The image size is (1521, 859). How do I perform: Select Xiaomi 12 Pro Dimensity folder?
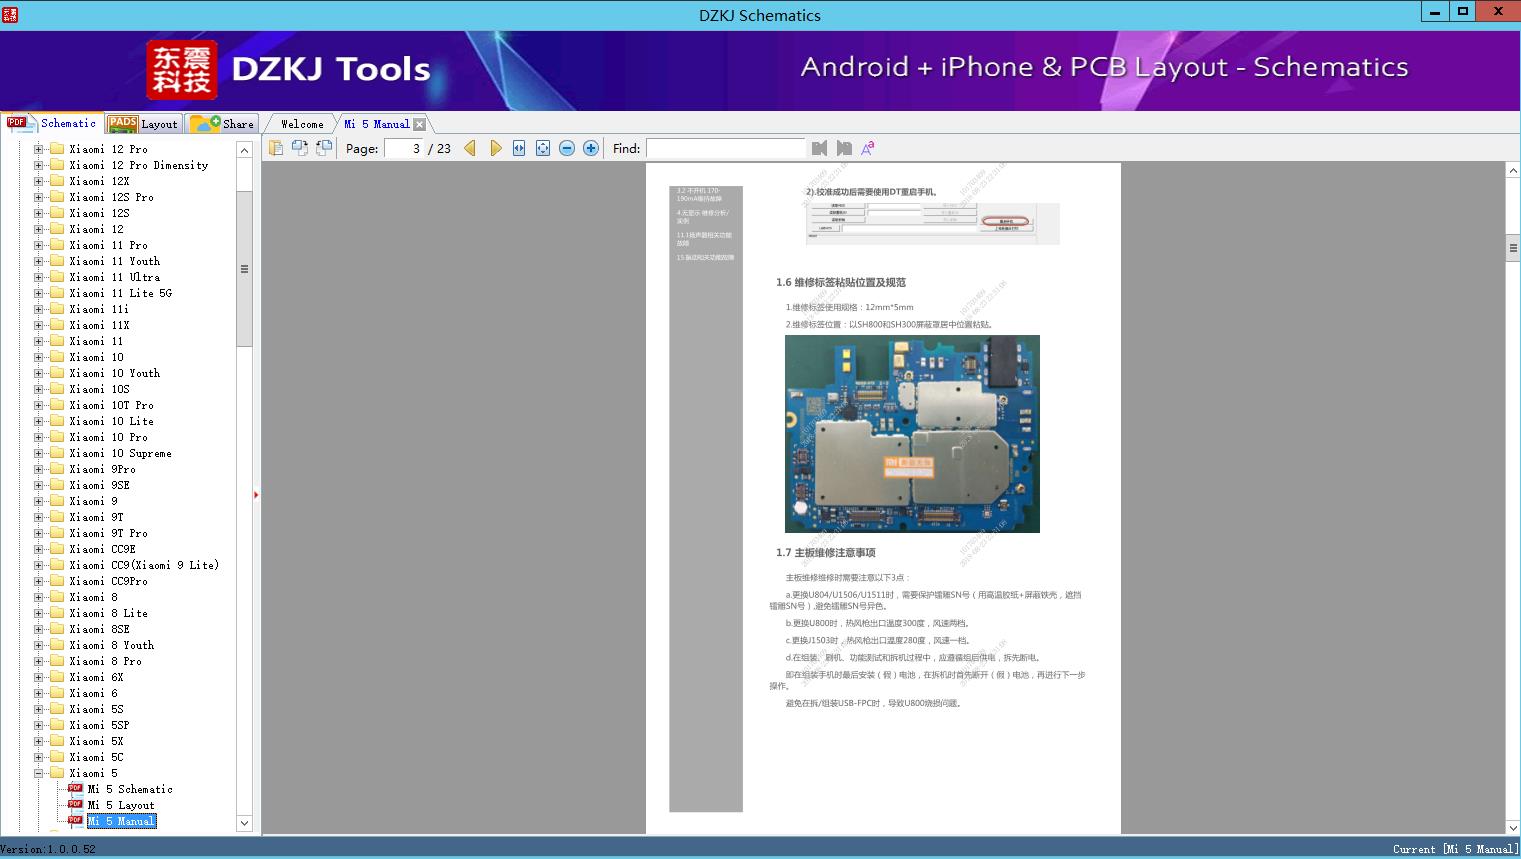point(139,165)
